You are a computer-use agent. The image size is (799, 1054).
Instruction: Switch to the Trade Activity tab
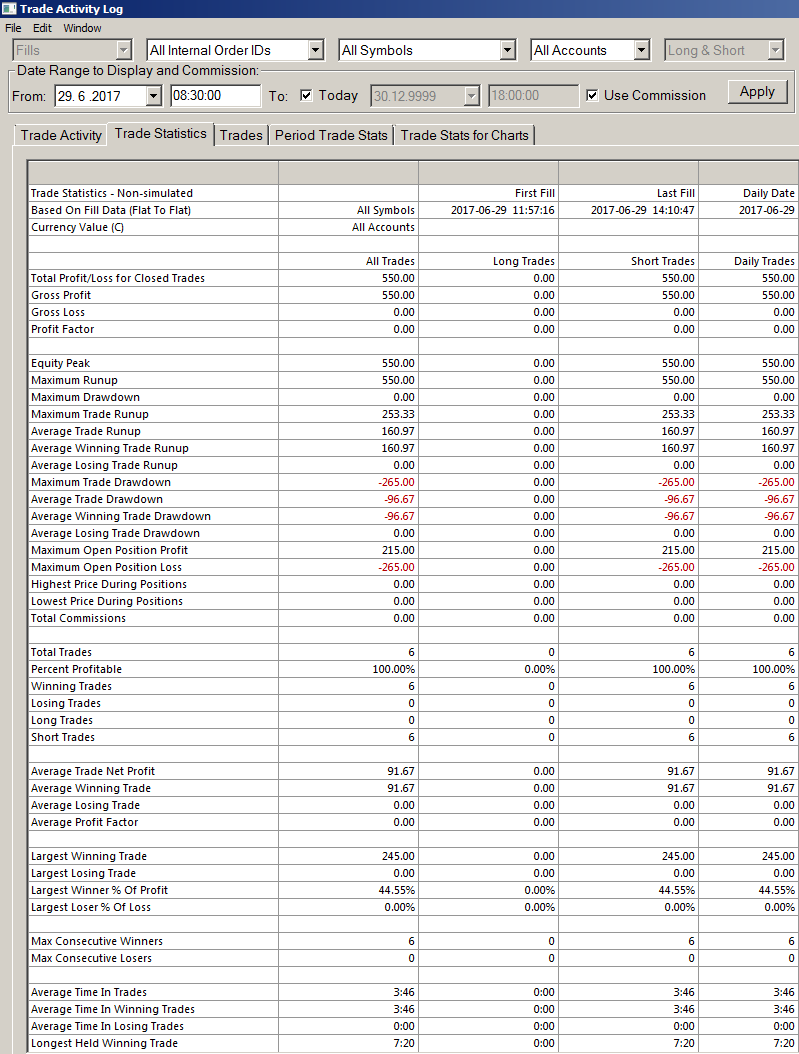point(60,135)
